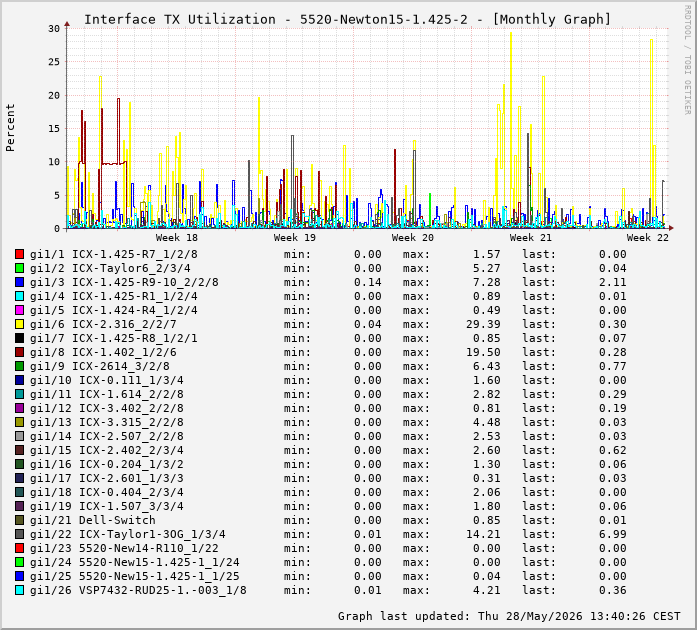Select the legend label gi1/21 Dell-Switch

[92, 520]
